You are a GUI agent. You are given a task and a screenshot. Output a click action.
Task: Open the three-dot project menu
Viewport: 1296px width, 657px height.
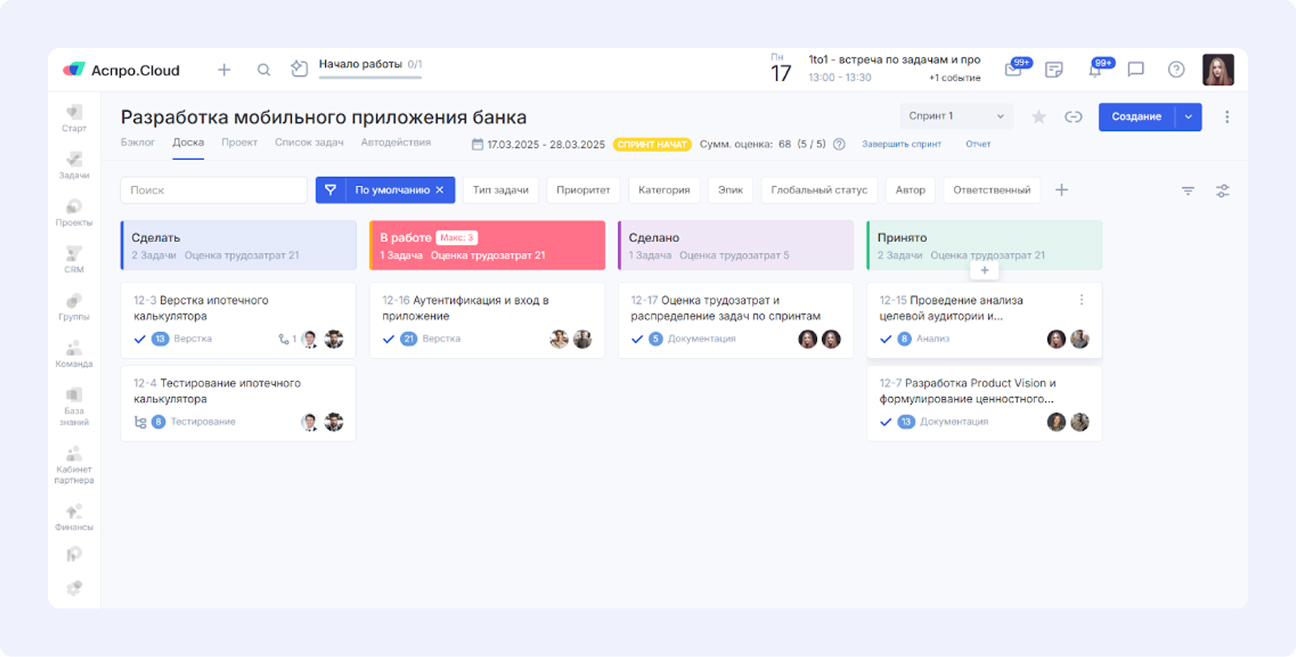click(x=1227, y=117)
